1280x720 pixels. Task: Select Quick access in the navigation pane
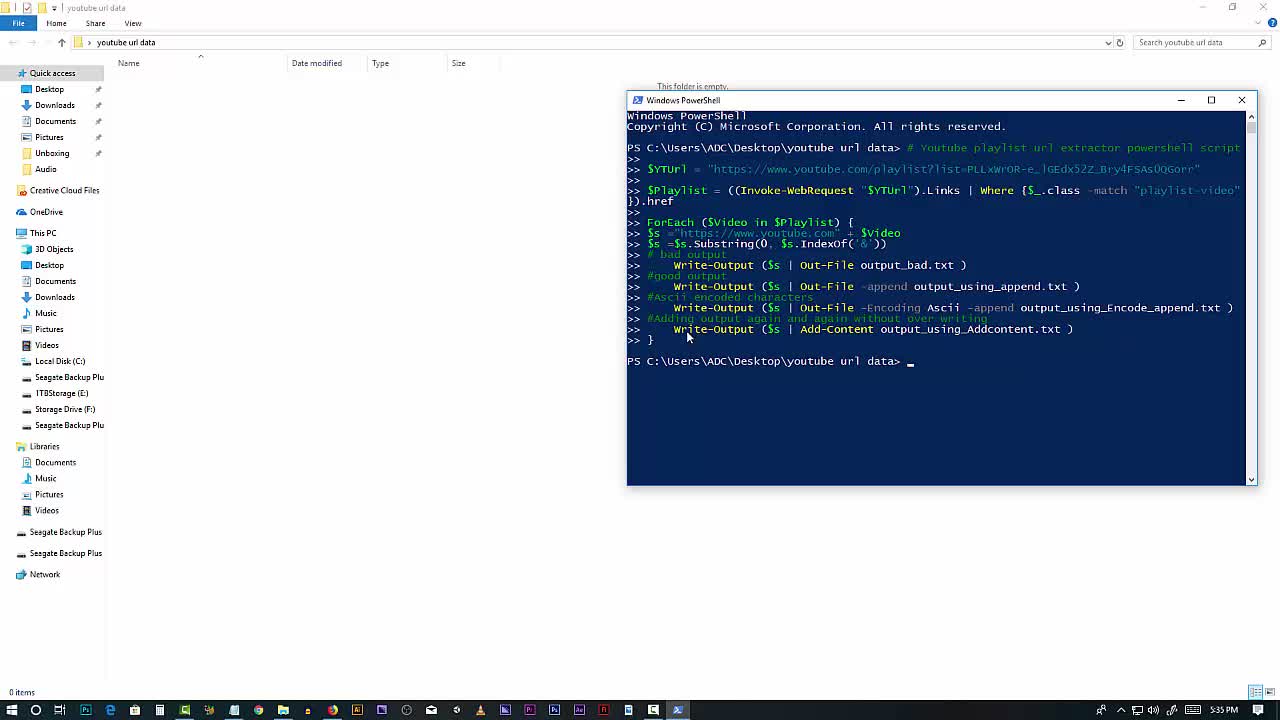coord(52,73)
